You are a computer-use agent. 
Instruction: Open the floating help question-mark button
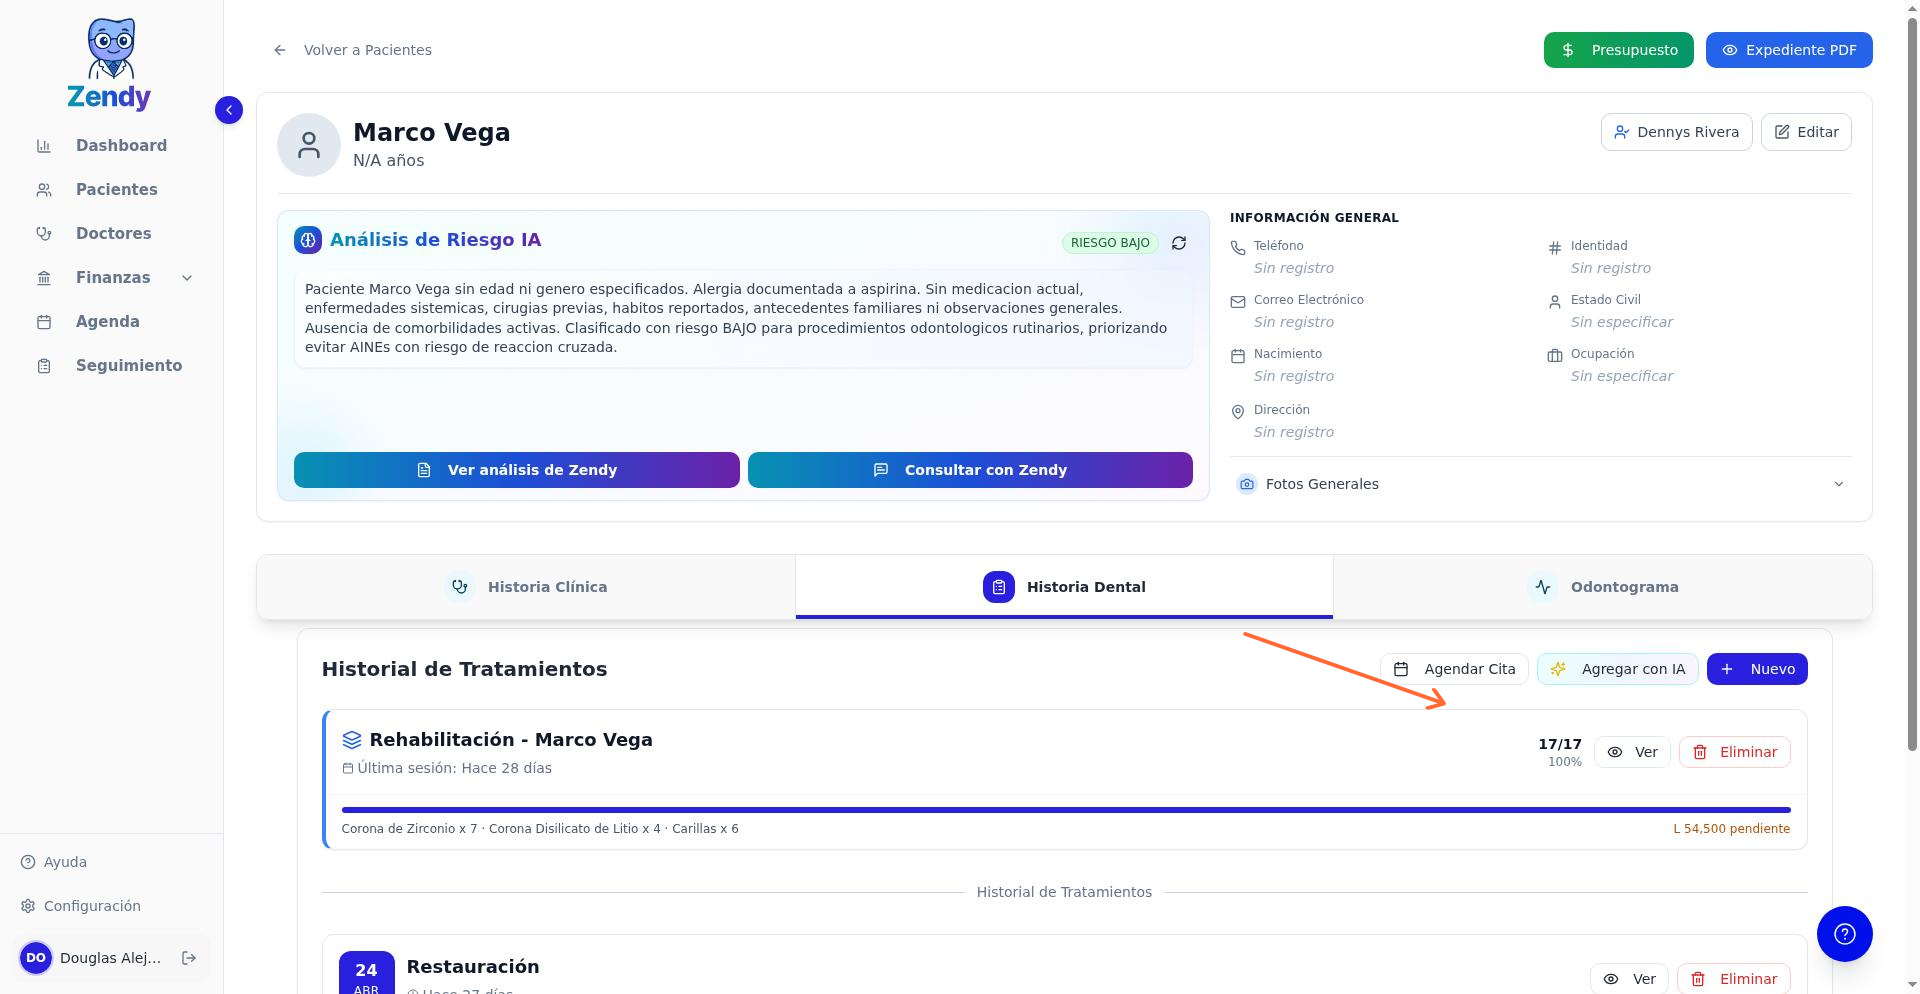point(1845,934)
